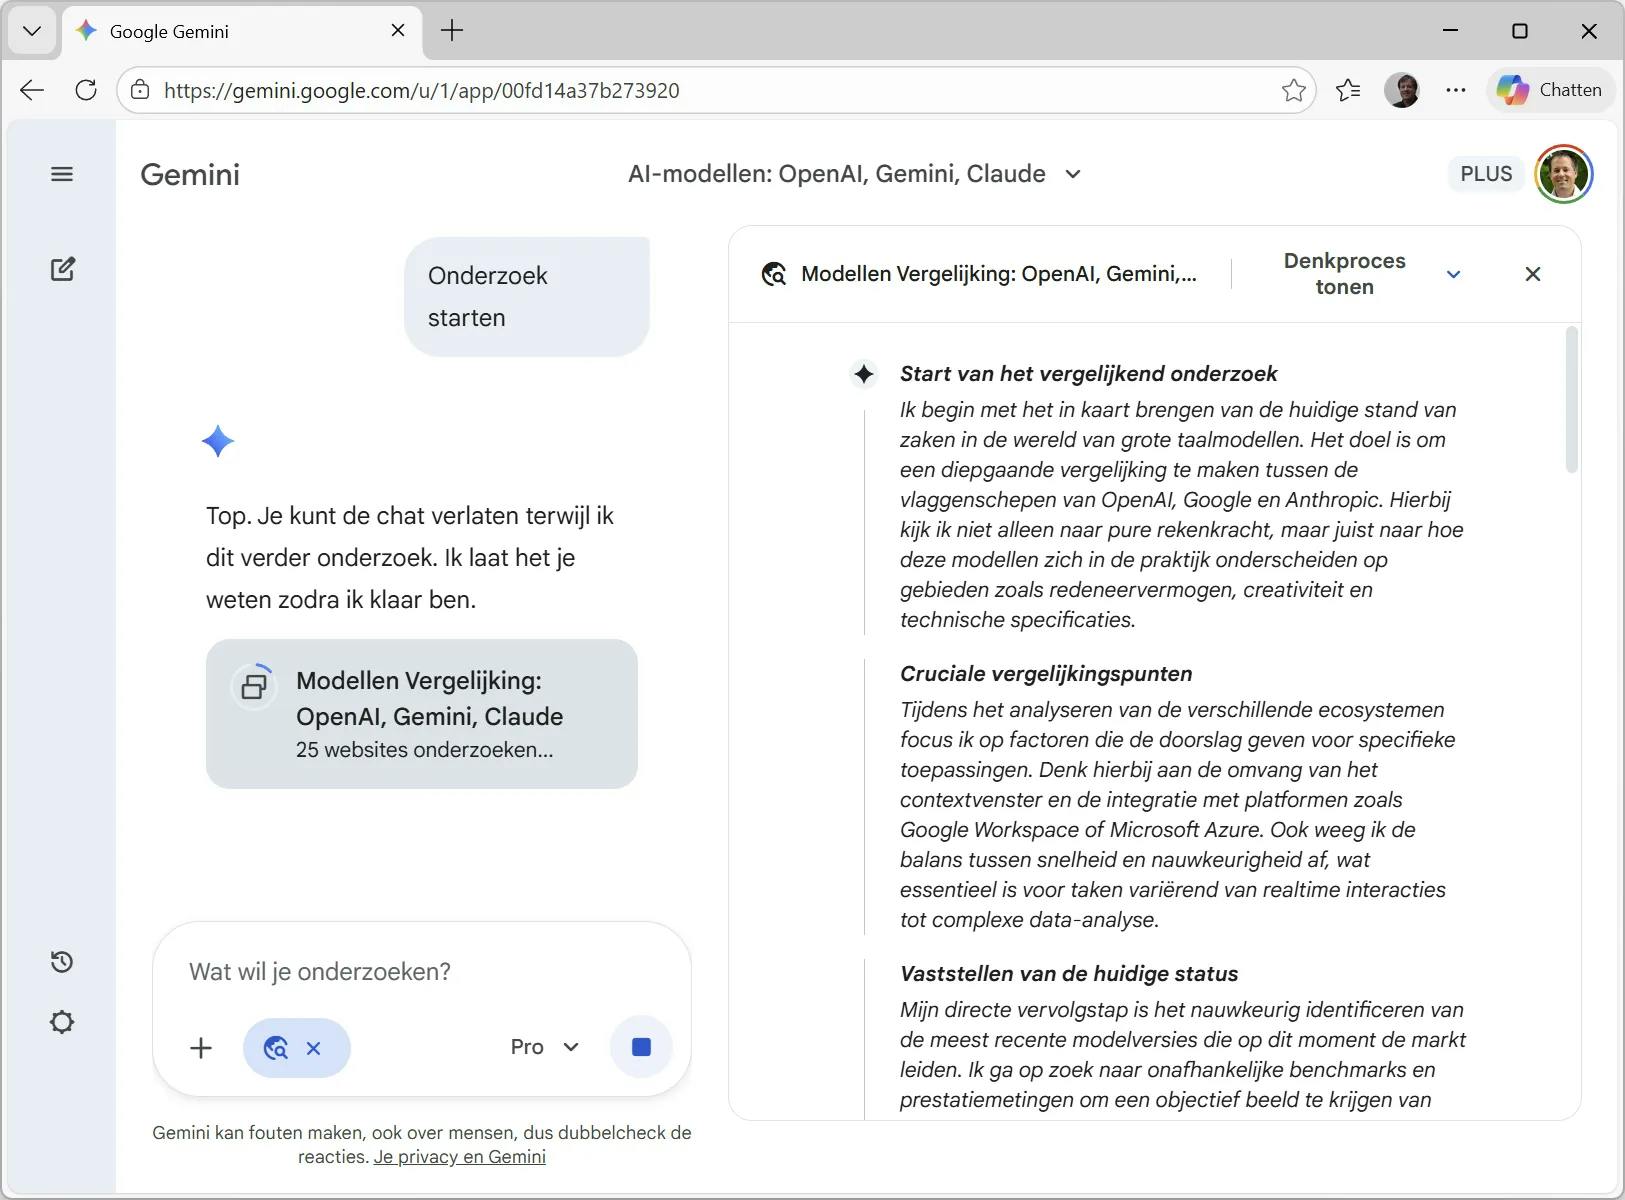Click the heading Vaststellen van de huidige status
The image size is (1625, 1200).
(1069, 974)
